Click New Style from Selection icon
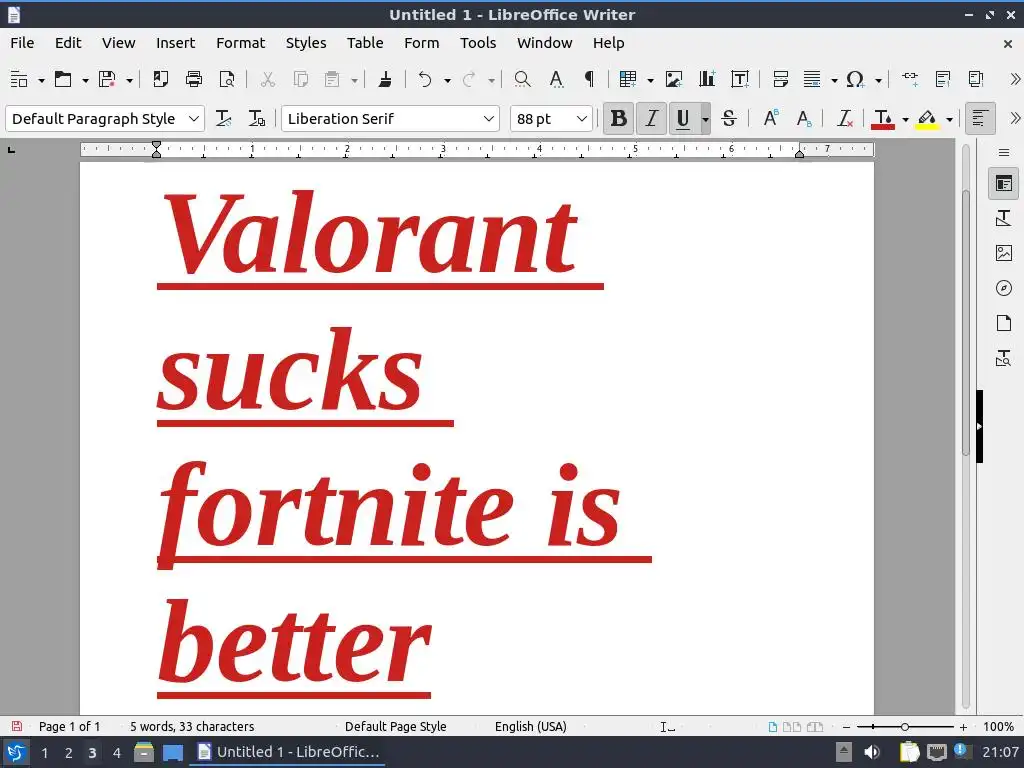The height and width of the screenshot is (768, 1024). coord(257,119)
